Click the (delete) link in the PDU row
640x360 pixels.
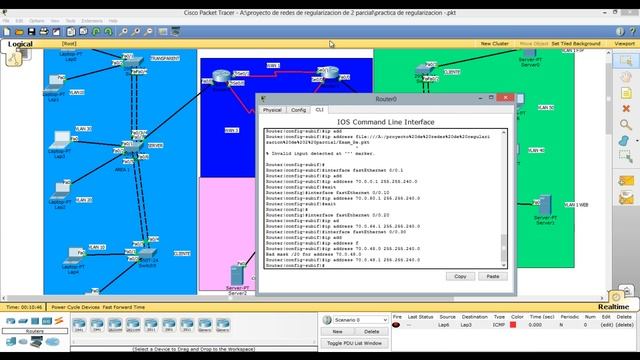[x=624, y=325]
